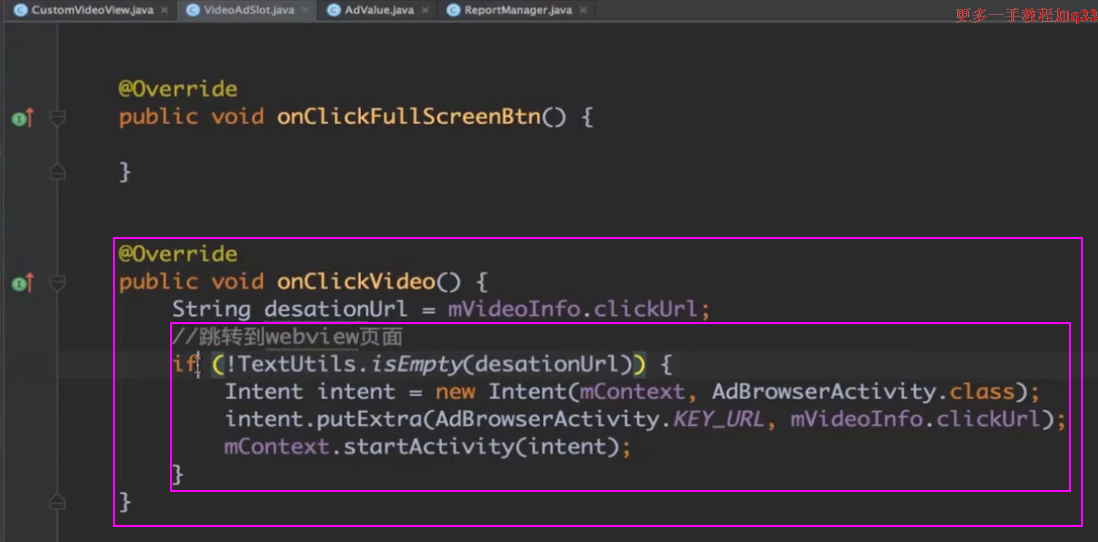The image size is (1098, 542).
Task: Switch to the AdValue.java tab
Action: click(x=378, y=10)
